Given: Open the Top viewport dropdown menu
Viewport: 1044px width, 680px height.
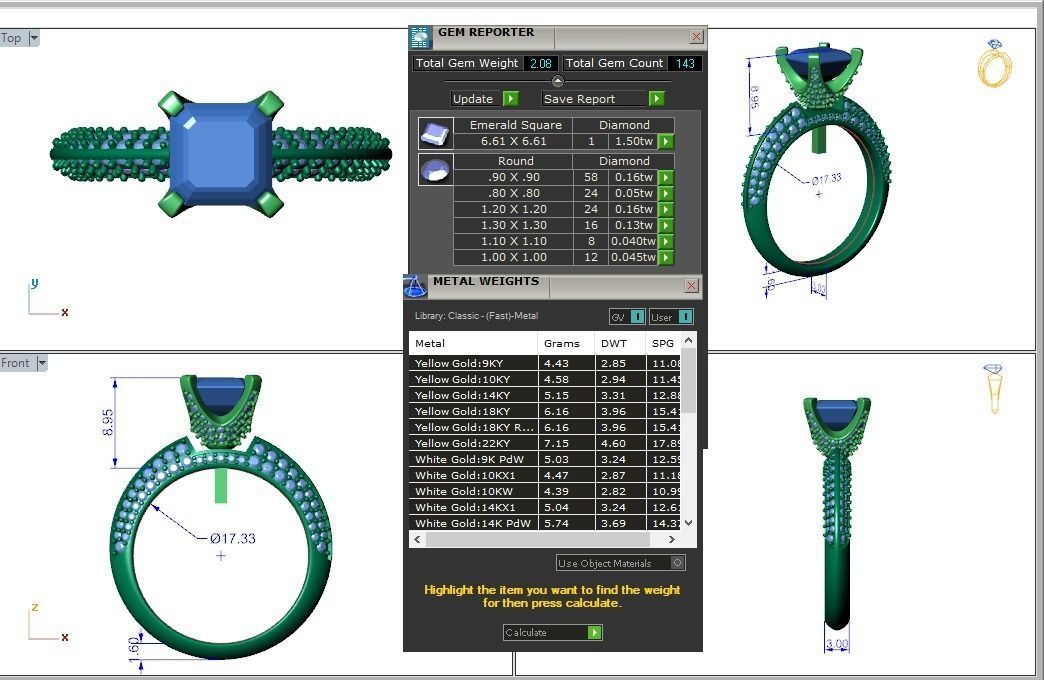Looking at the screenshot, I should click(x=34, y=38).
